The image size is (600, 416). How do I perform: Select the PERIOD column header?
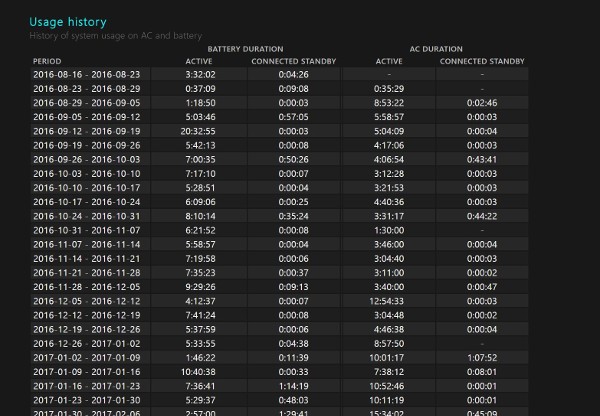tap(48, 61)
